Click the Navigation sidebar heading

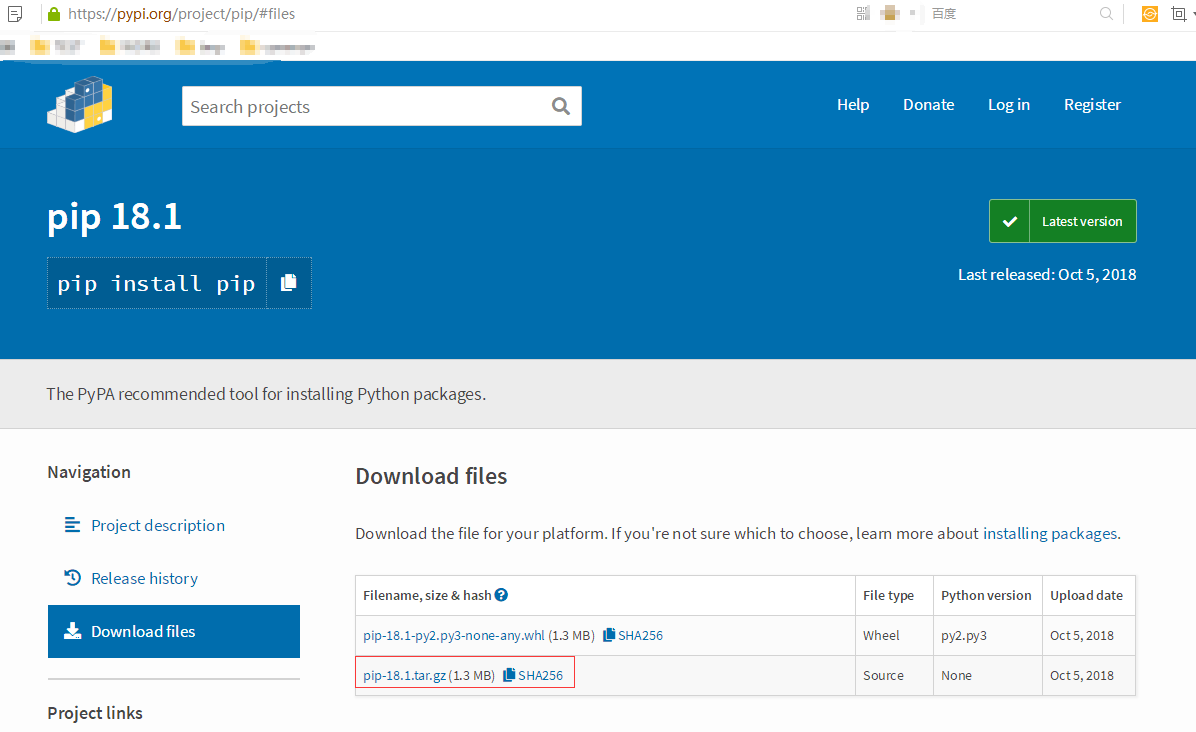pyautogui.click(x=88, y=472)
